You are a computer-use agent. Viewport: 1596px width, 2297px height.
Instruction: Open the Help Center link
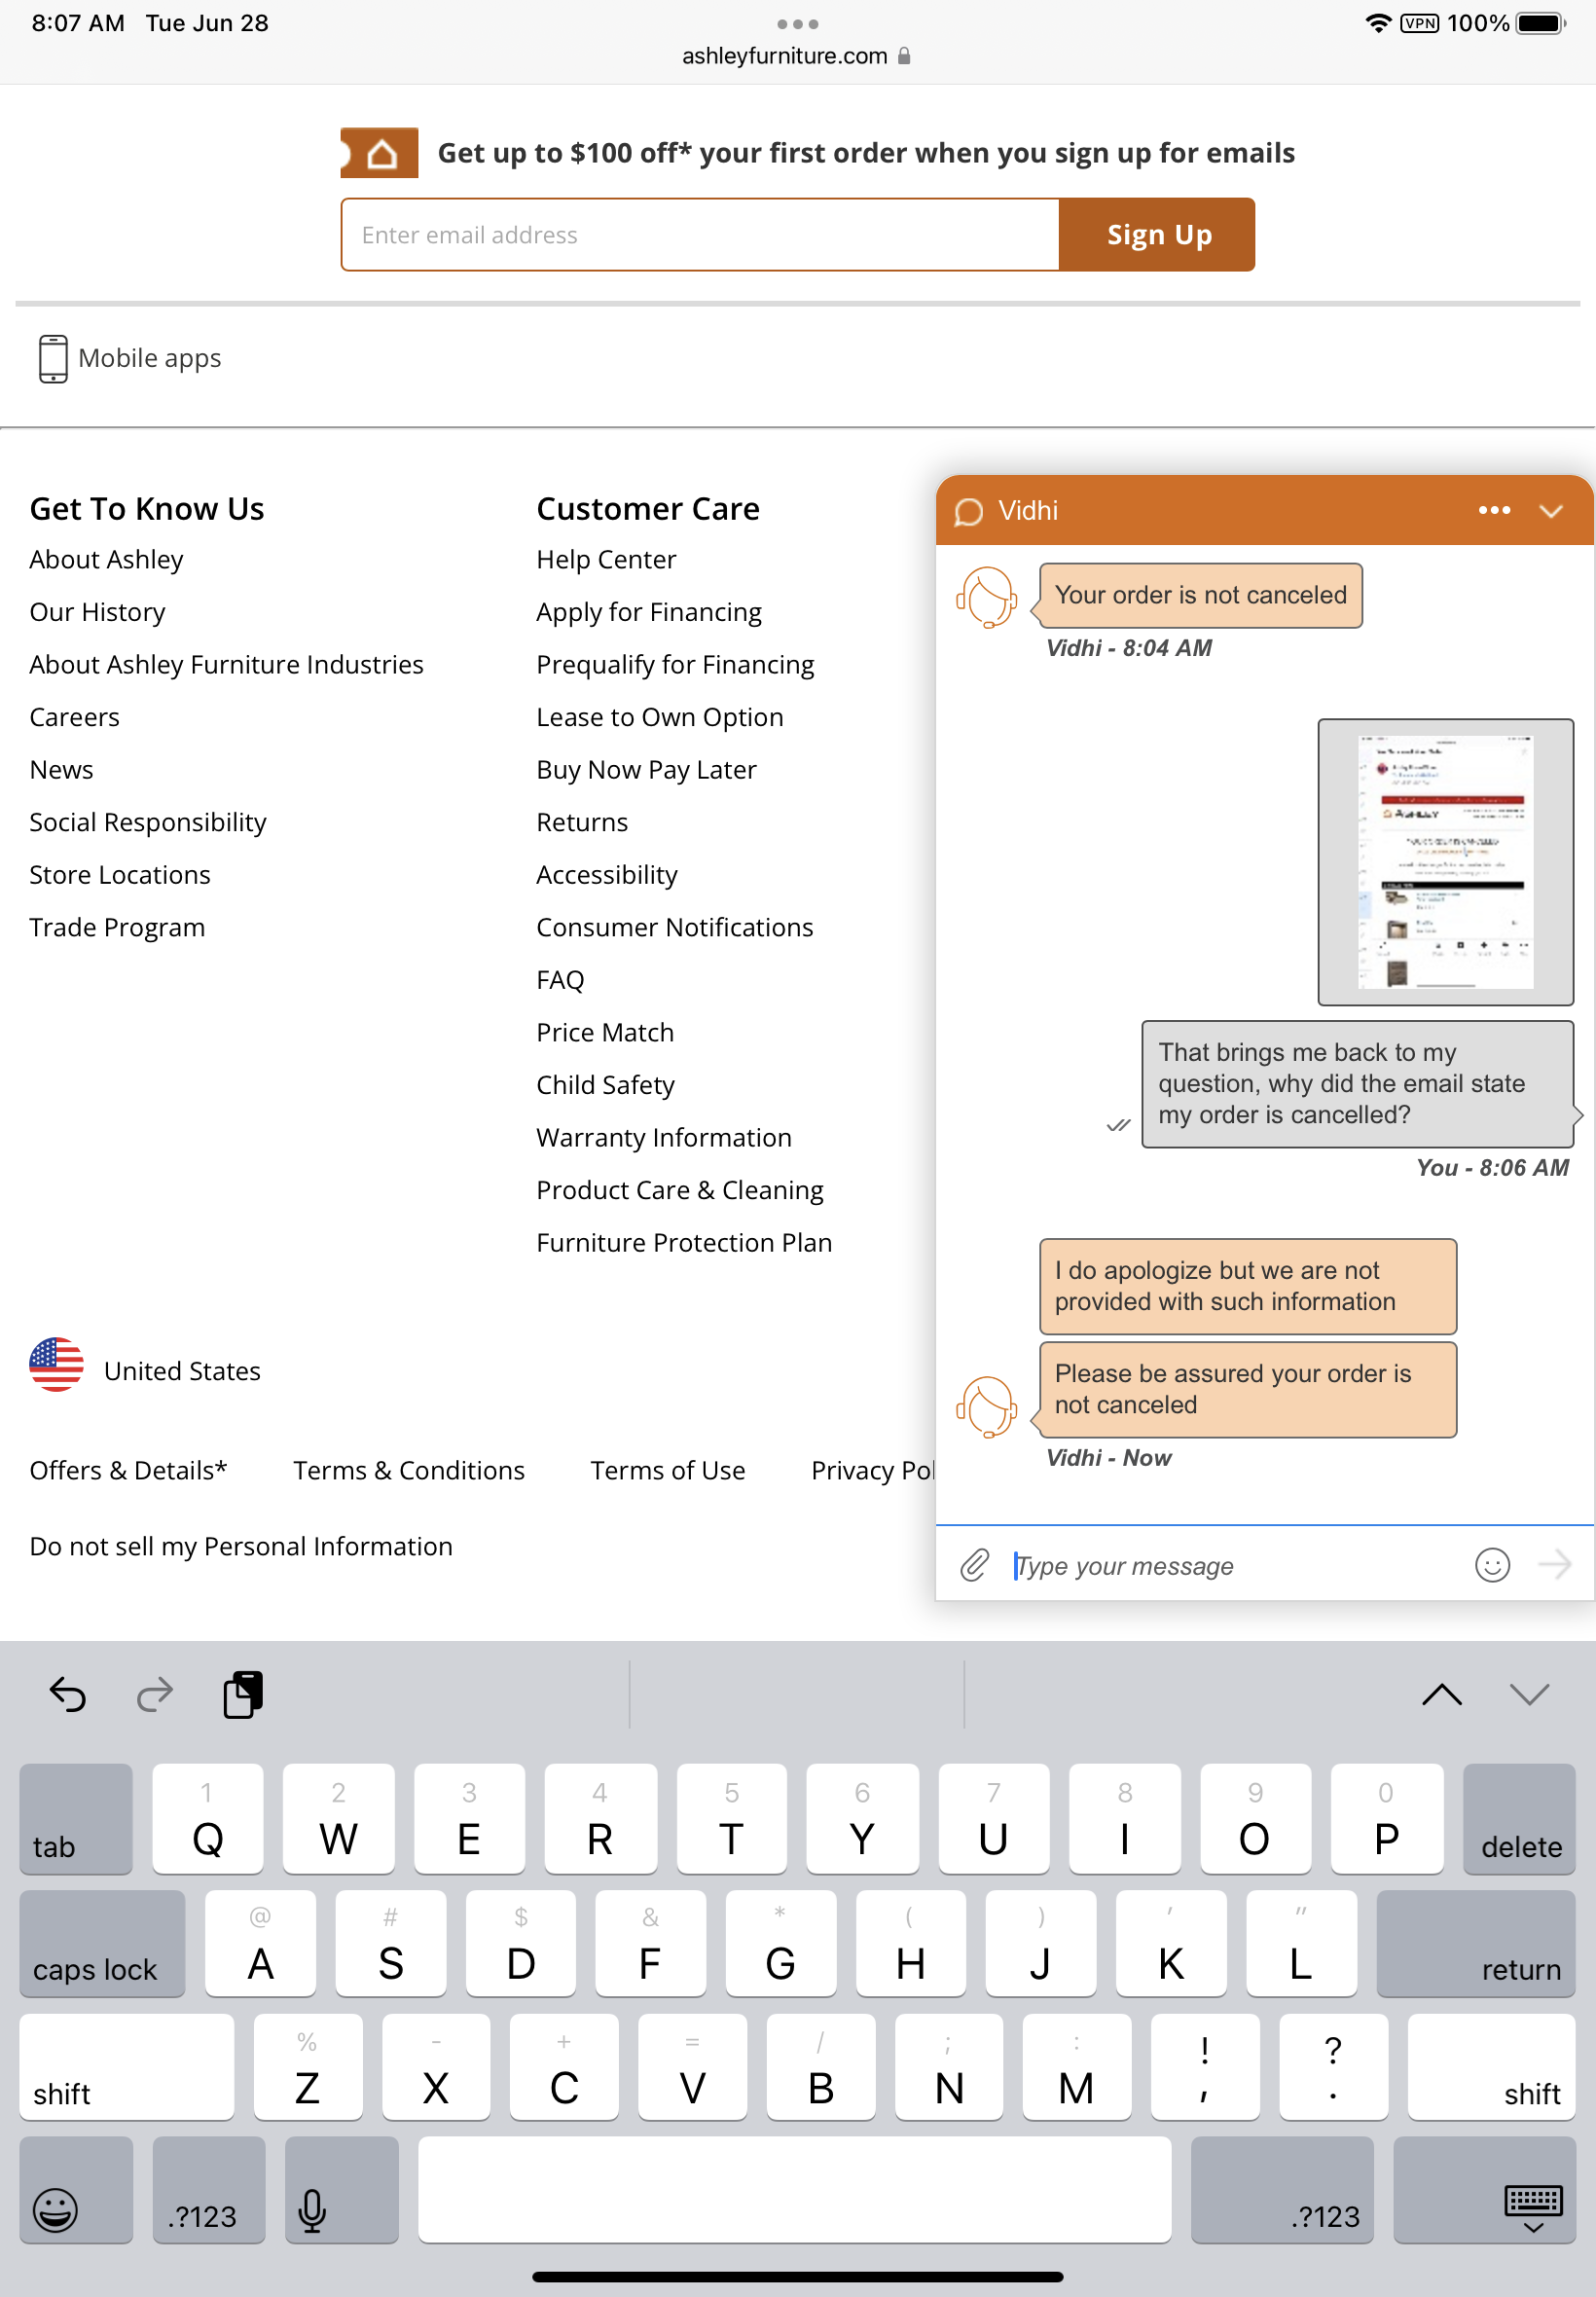[606, 559]
